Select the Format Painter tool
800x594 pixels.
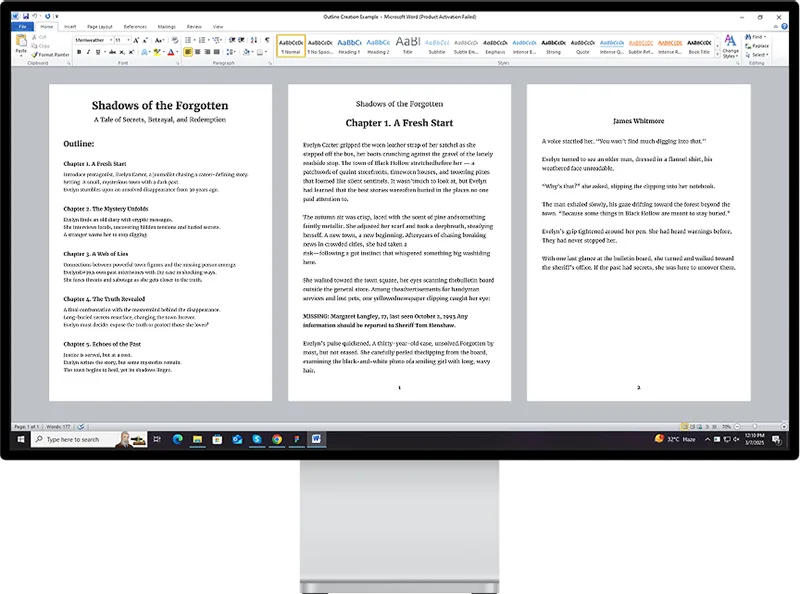click(x=53, y=54)
